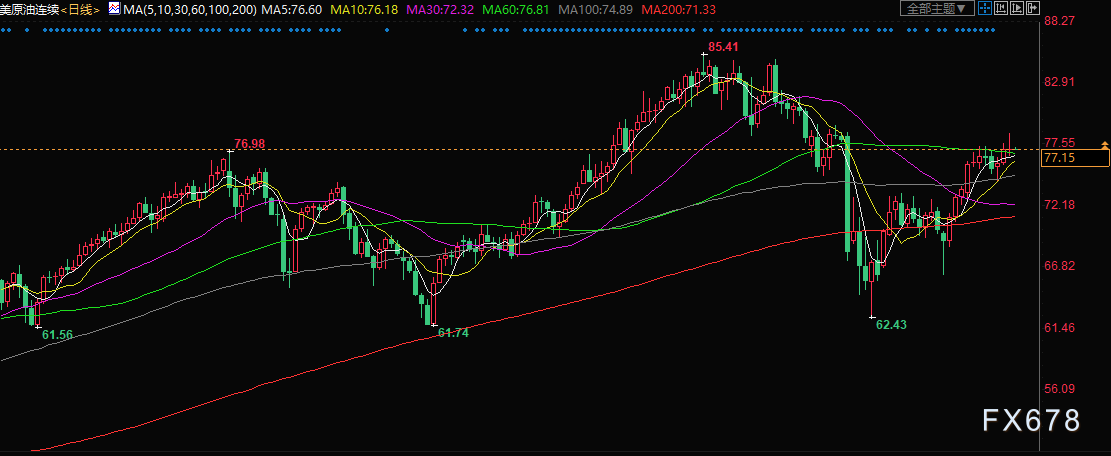Select the MA100:74.89 value
Screen dimensions: 1111x456
click(595, 9)
